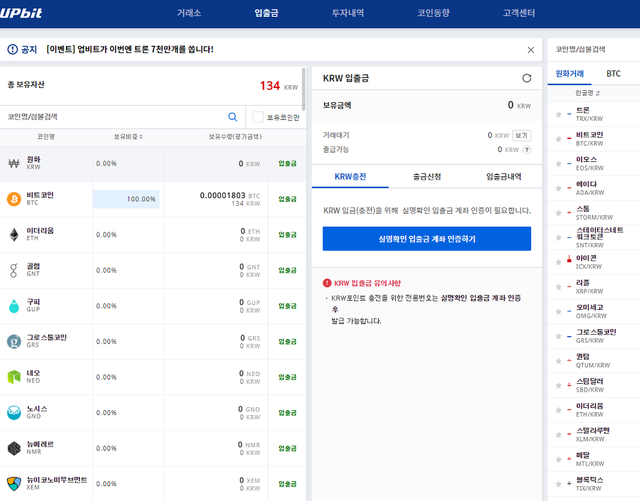Screen dimensions: 640x501
Task: Click the Bitcoin BTC icon
Action: point(14,199)
